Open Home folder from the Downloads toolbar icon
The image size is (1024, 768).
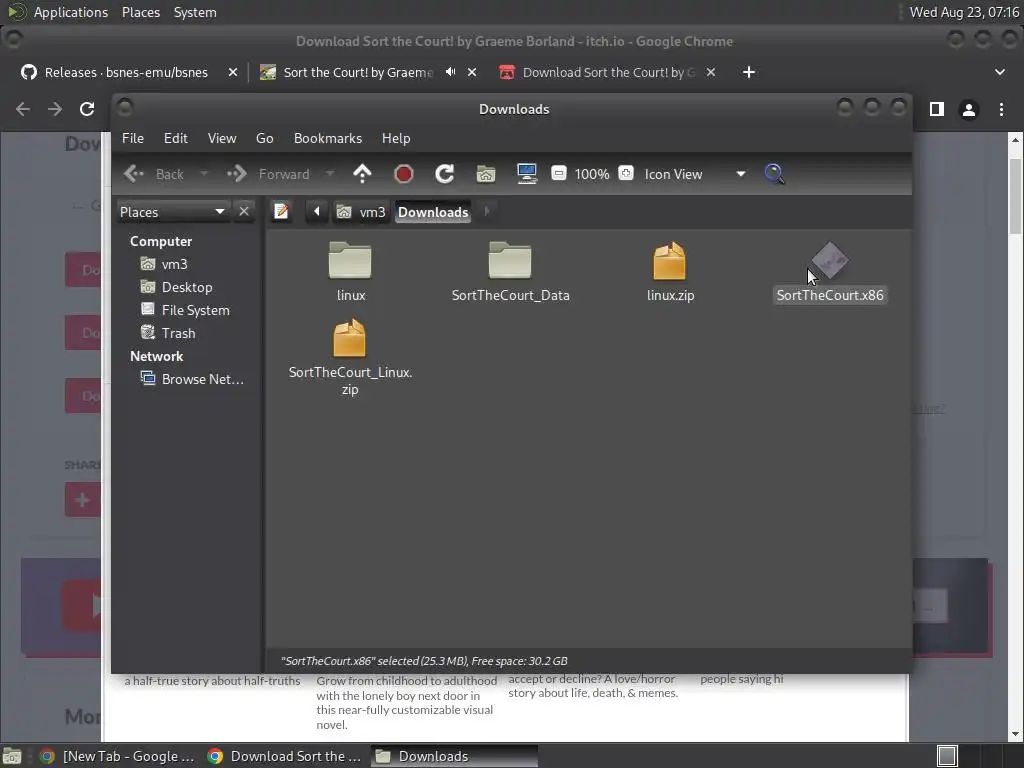tap(486, 174)
